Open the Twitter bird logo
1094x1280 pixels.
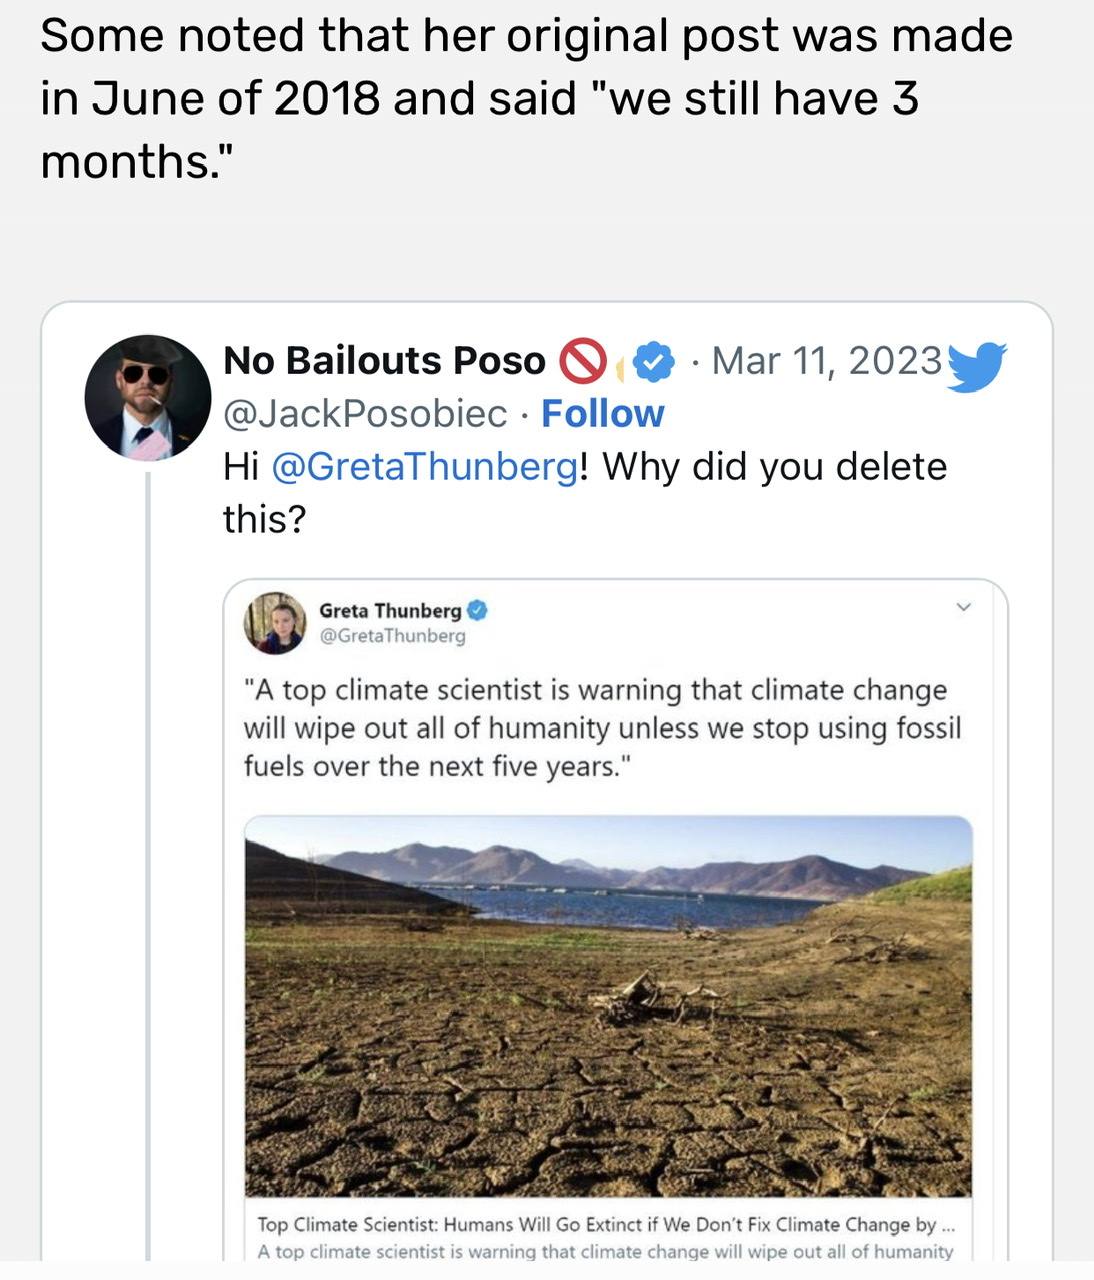pyautogui.click(x=976, y=365)
